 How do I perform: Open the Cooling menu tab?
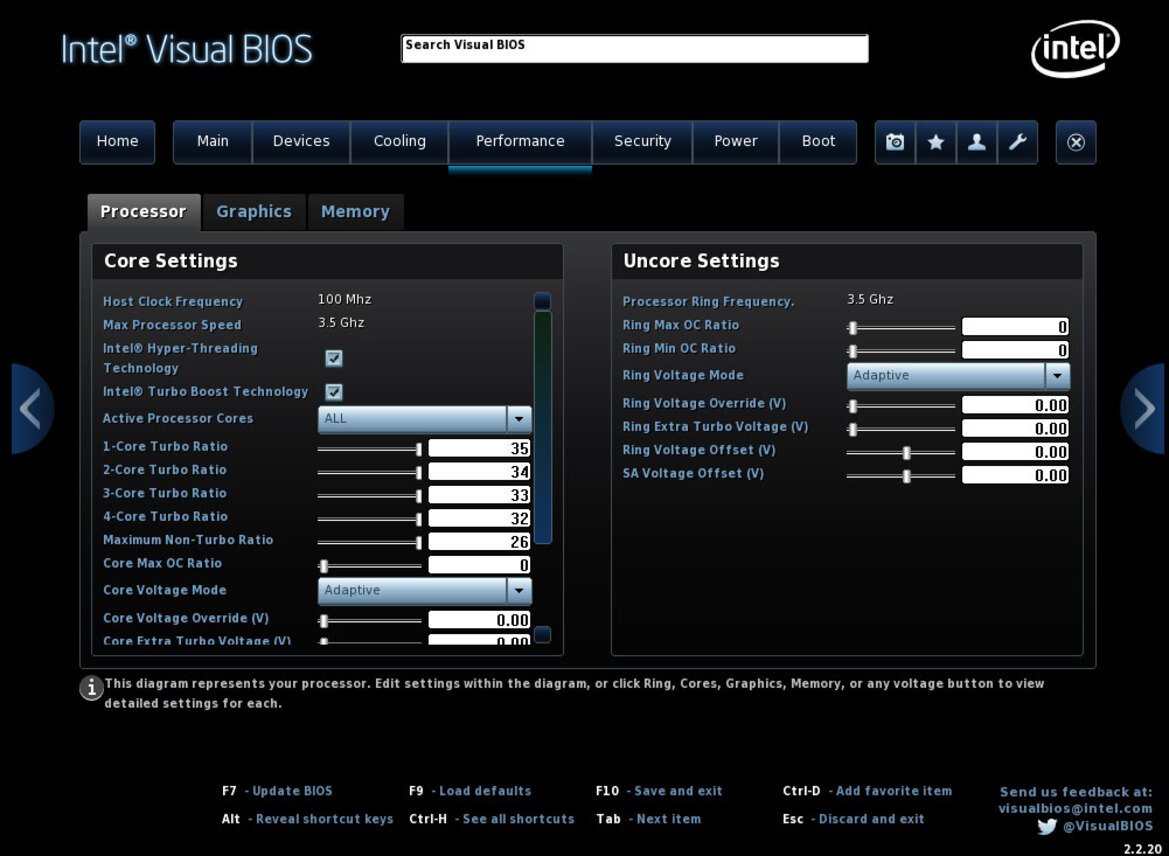[400, 142]
